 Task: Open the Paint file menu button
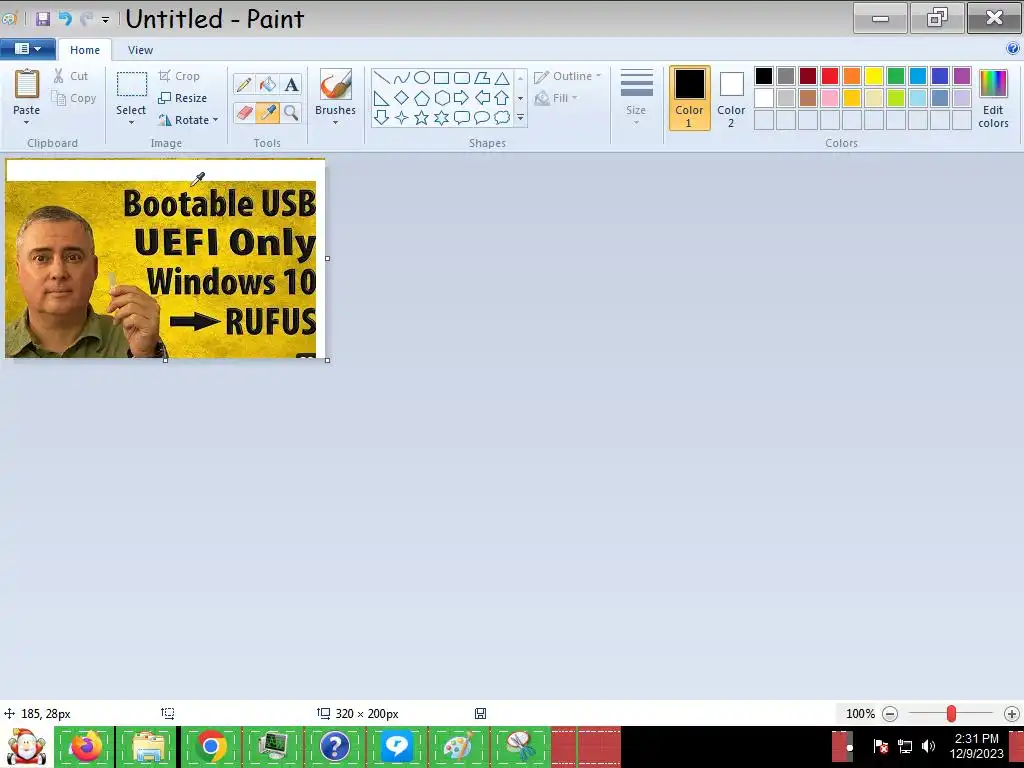[x=27, y=48]
